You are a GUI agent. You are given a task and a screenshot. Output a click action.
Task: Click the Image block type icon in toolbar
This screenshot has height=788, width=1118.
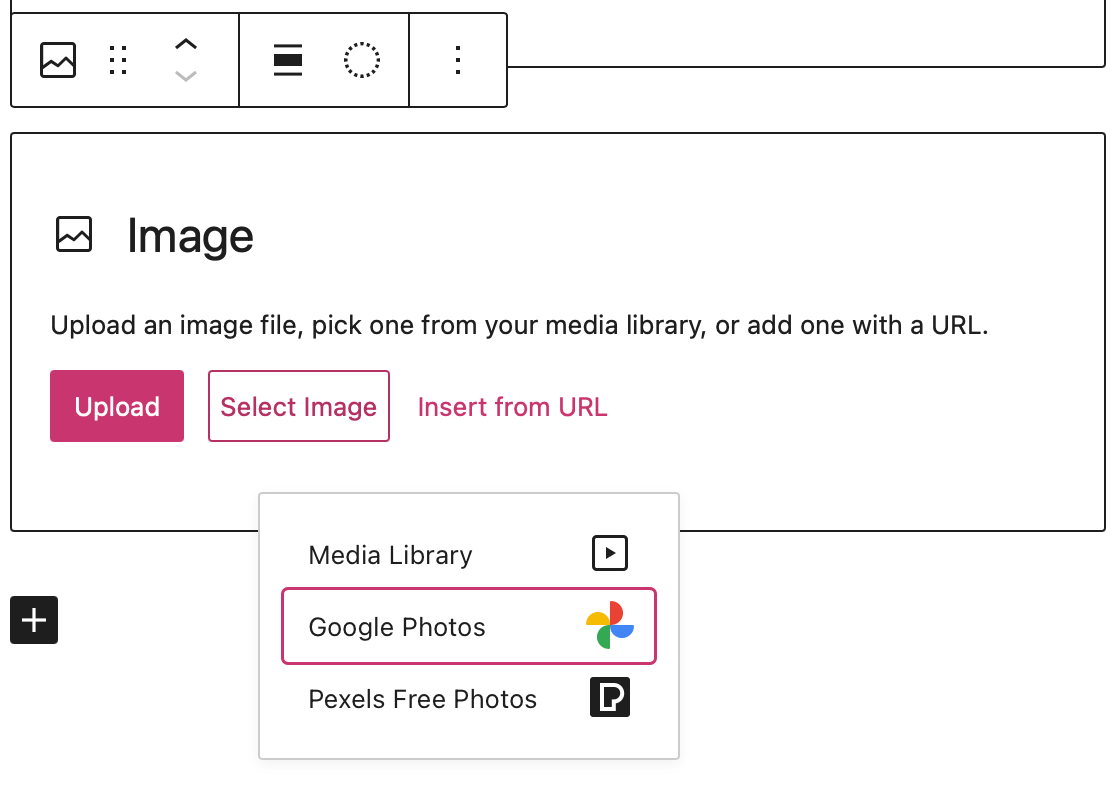pyautogui.click(x=58, y=60)
